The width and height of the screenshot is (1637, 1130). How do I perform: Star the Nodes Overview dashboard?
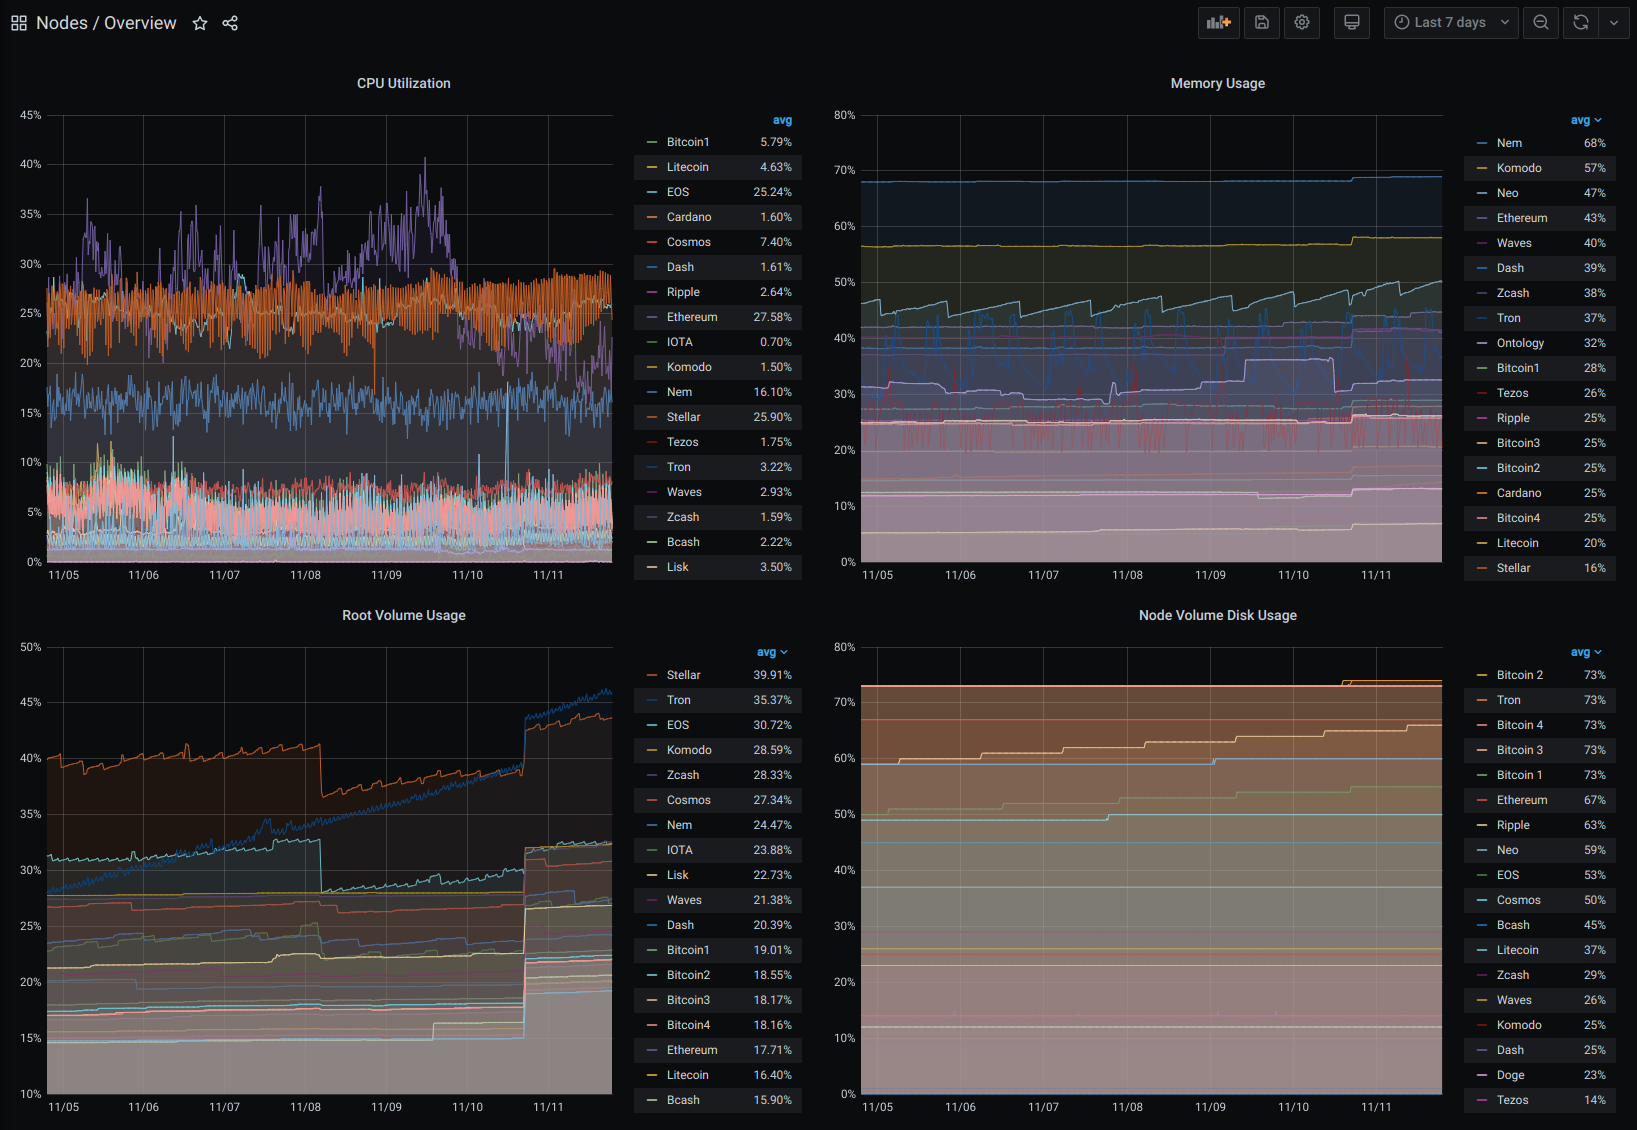(199, 23)
